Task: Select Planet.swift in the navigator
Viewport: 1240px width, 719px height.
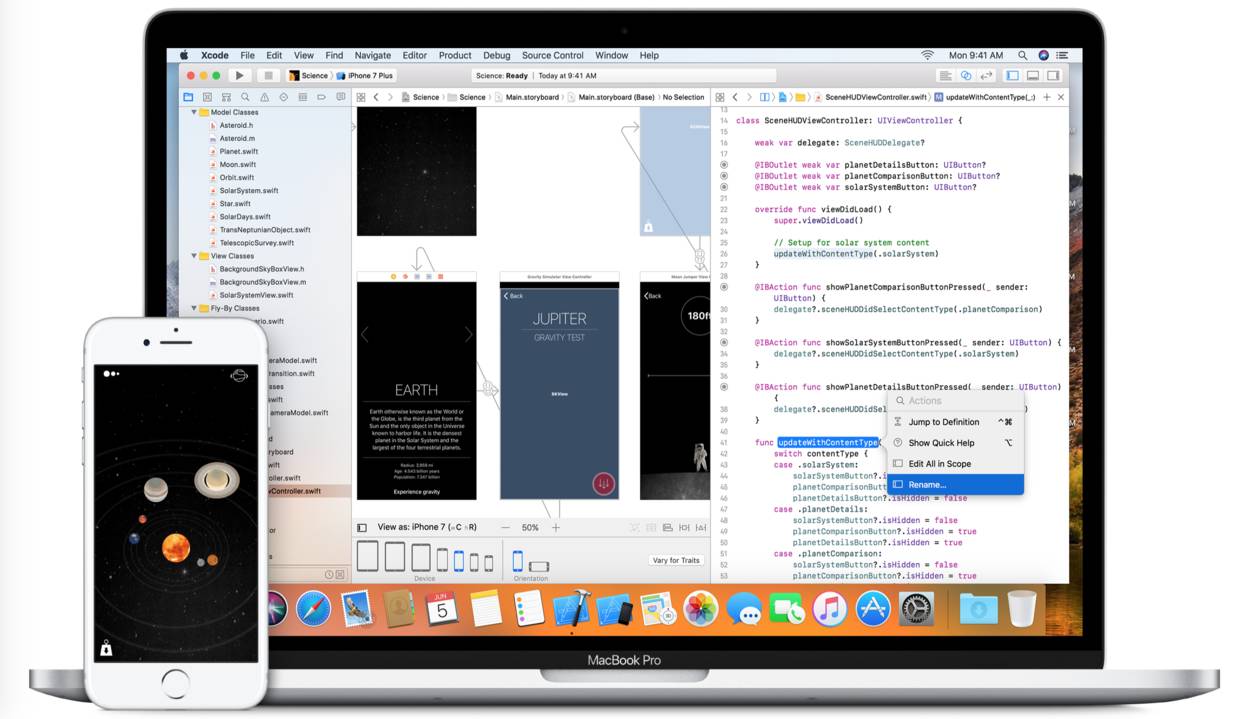Action: point(238,151)
